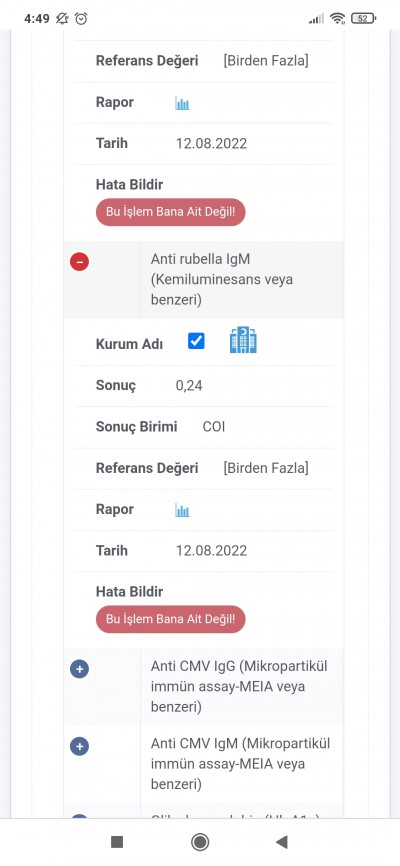Tap the hospital building icon next to Kurum Adı
The image size is (400, 866).
[x=243, y=340]
